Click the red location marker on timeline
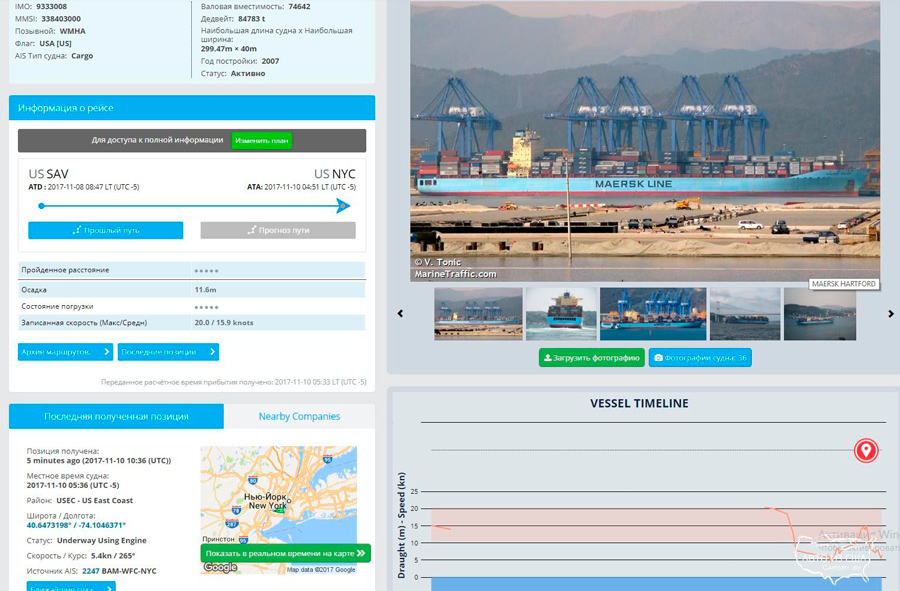Image resolution: width=900 pixels, height=591 pixels. pos(866,450)
